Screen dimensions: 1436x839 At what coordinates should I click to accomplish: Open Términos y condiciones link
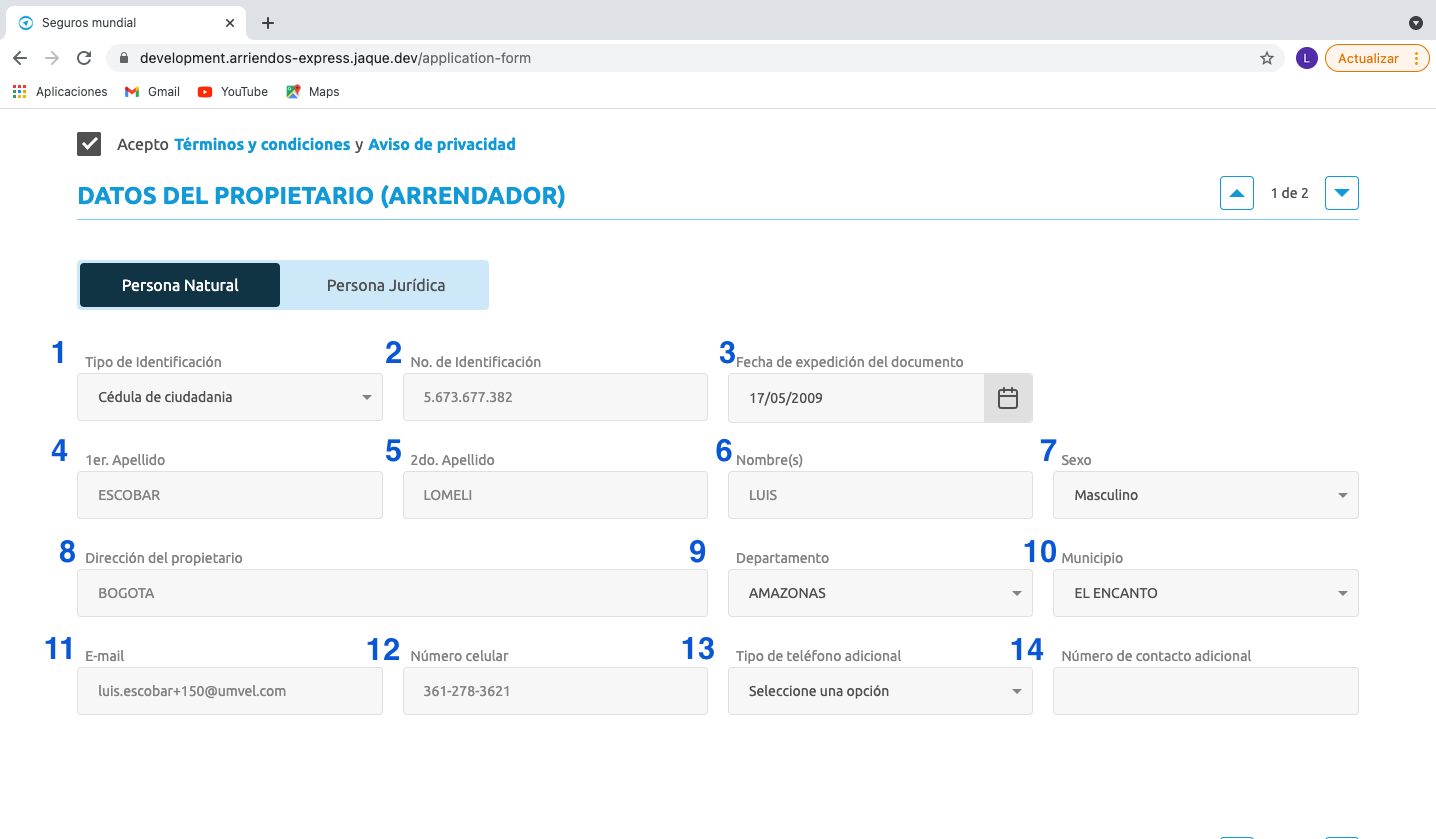(262, 144)
